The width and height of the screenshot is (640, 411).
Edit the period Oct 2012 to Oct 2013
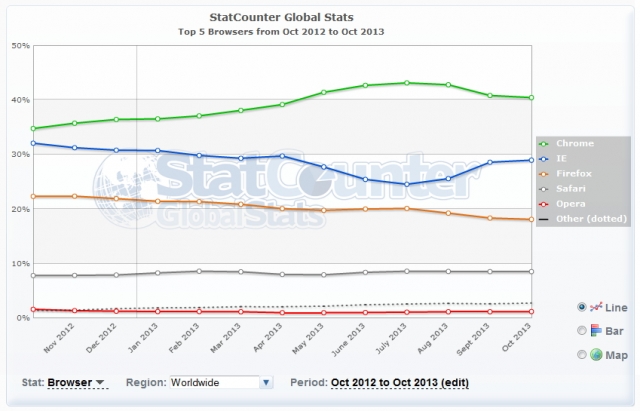pyautogui.click(x=400, y=382)
